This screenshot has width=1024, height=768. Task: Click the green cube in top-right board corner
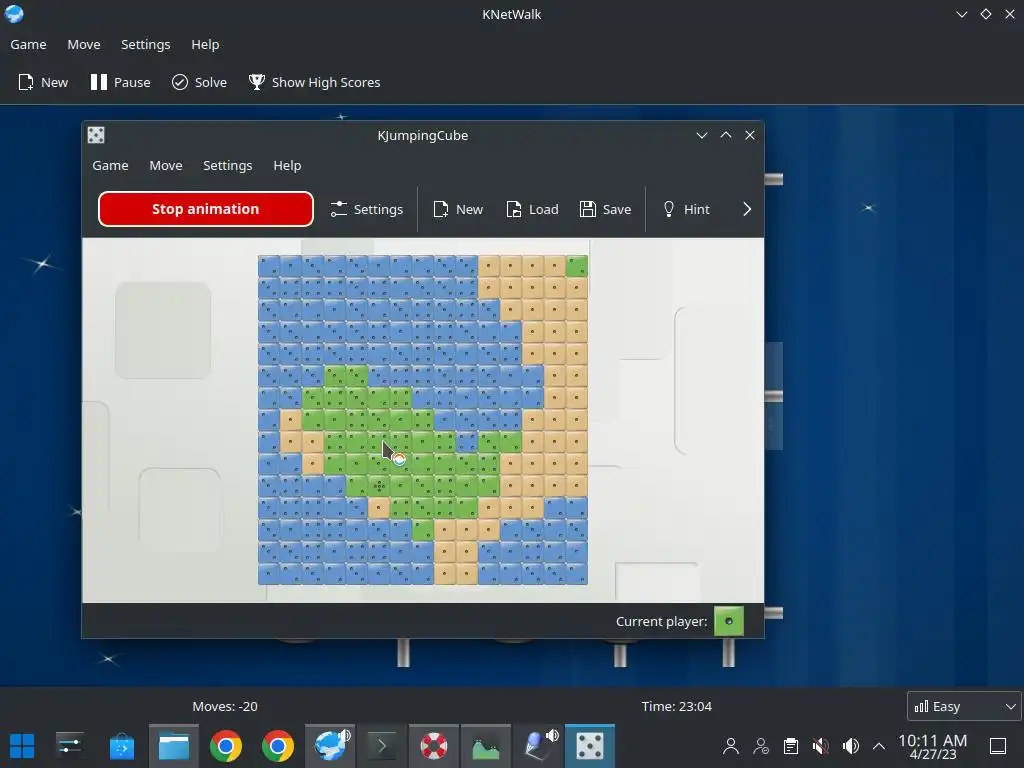(577, 266)
